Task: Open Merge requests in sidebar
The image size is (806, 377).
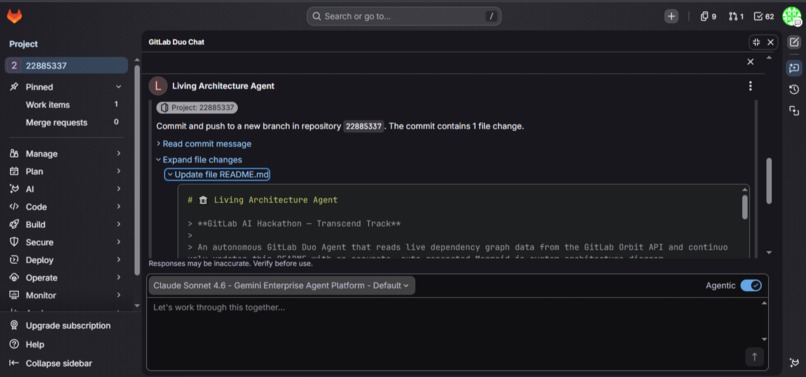Action: [x=66, y=122]
